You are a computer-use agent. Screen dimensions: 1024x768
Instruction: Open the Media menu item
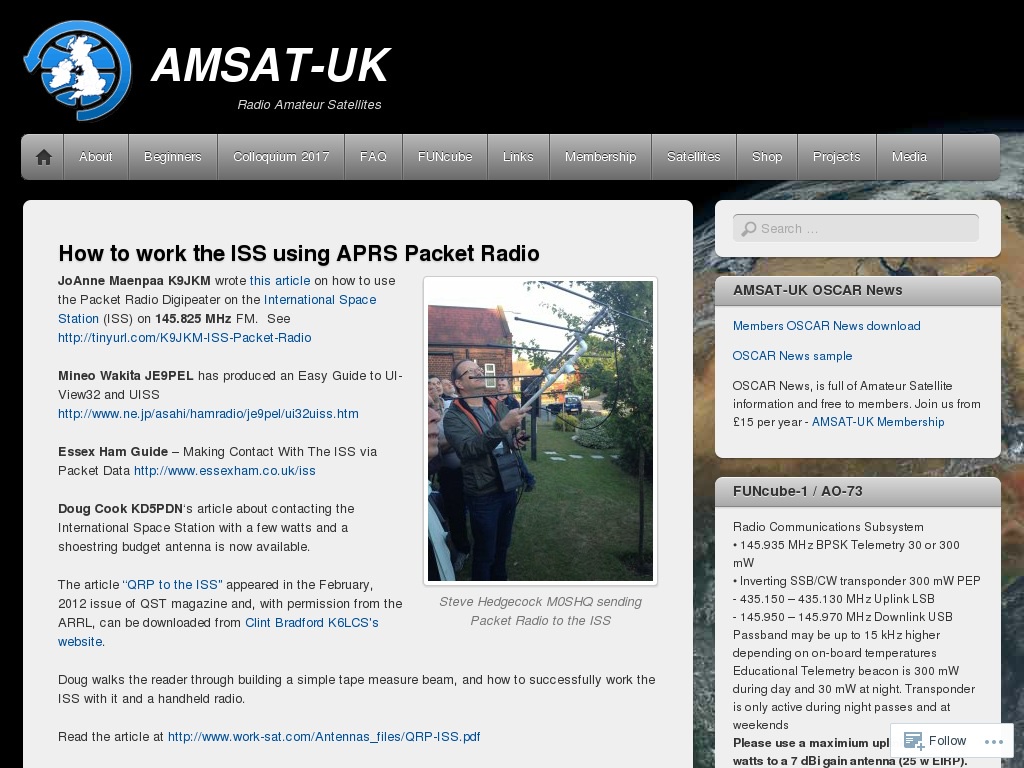tap(909, 157)
